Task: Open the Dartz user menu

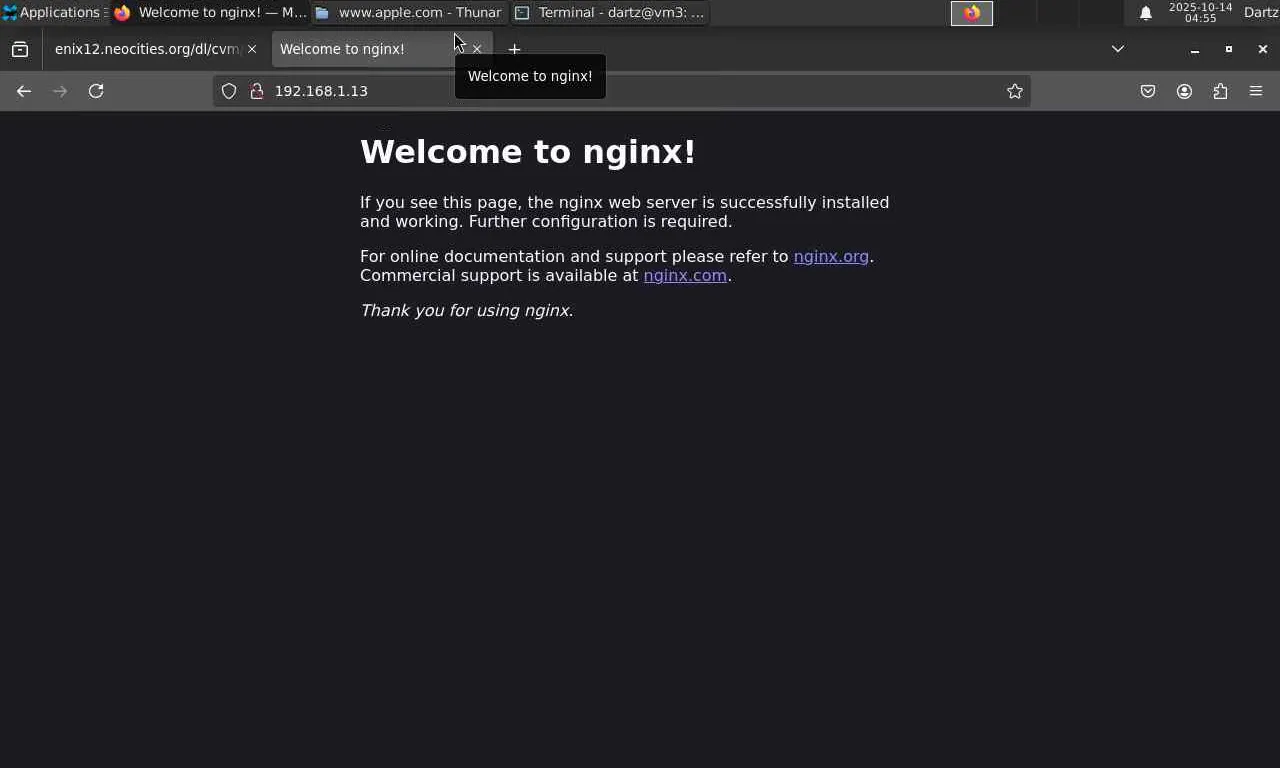Action: (x=1261, y=13)
